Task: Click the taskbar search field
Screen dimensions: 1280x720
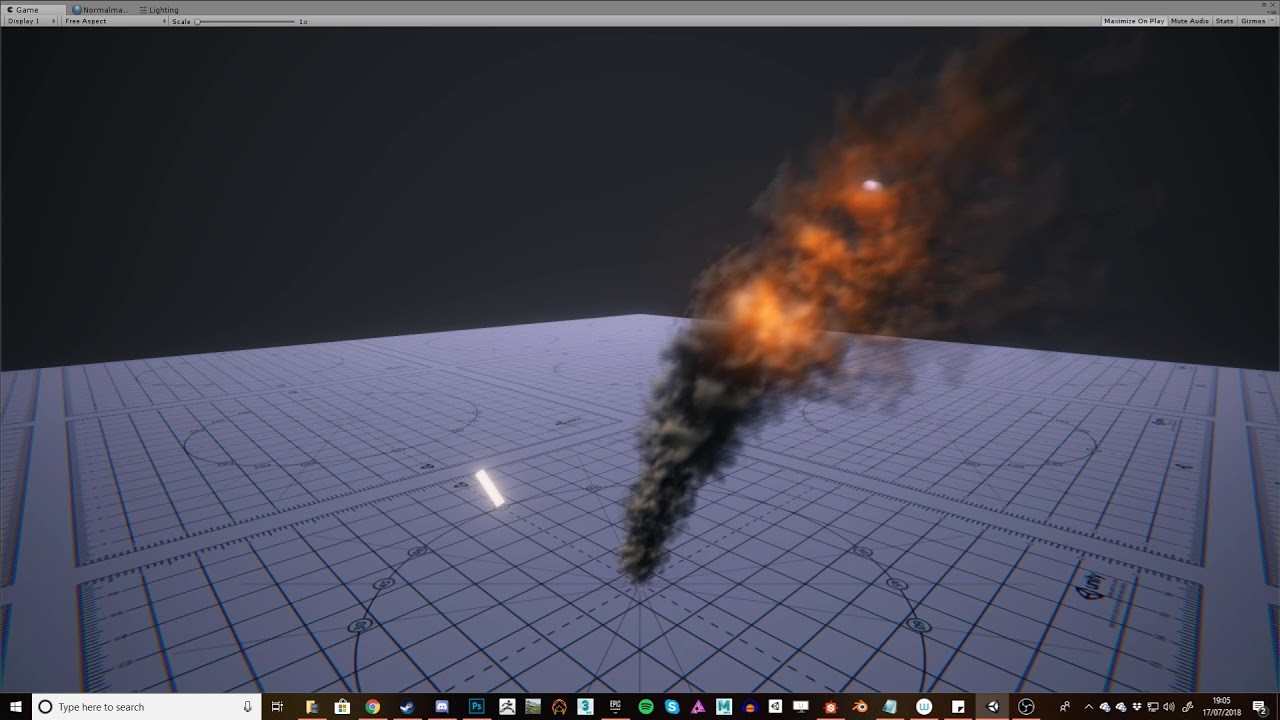Action: tap(130, 706)
